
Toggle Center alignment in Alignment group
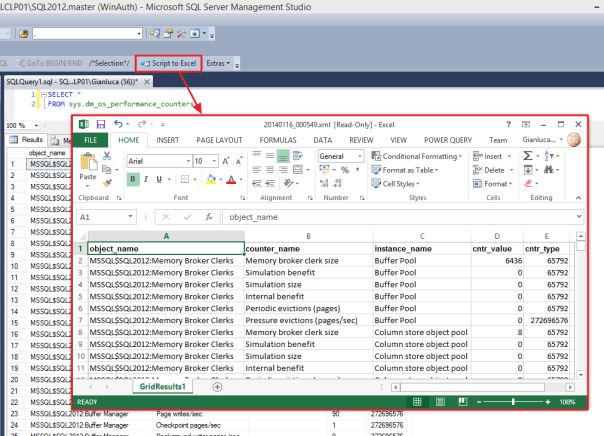click(270, 169)
